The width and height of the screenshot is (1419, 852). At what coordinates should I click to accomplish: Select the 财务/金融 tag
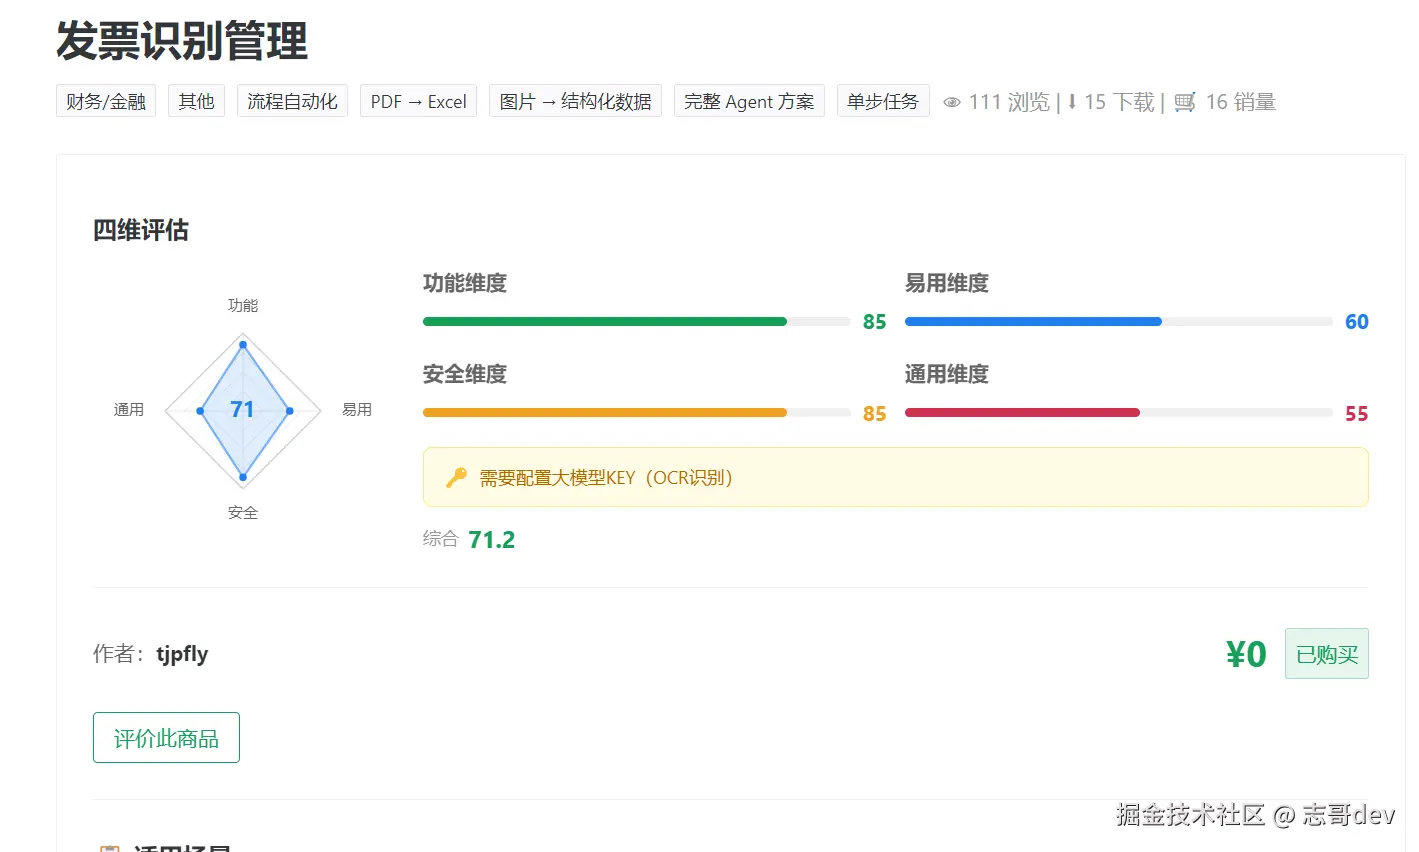pos(106,101)
